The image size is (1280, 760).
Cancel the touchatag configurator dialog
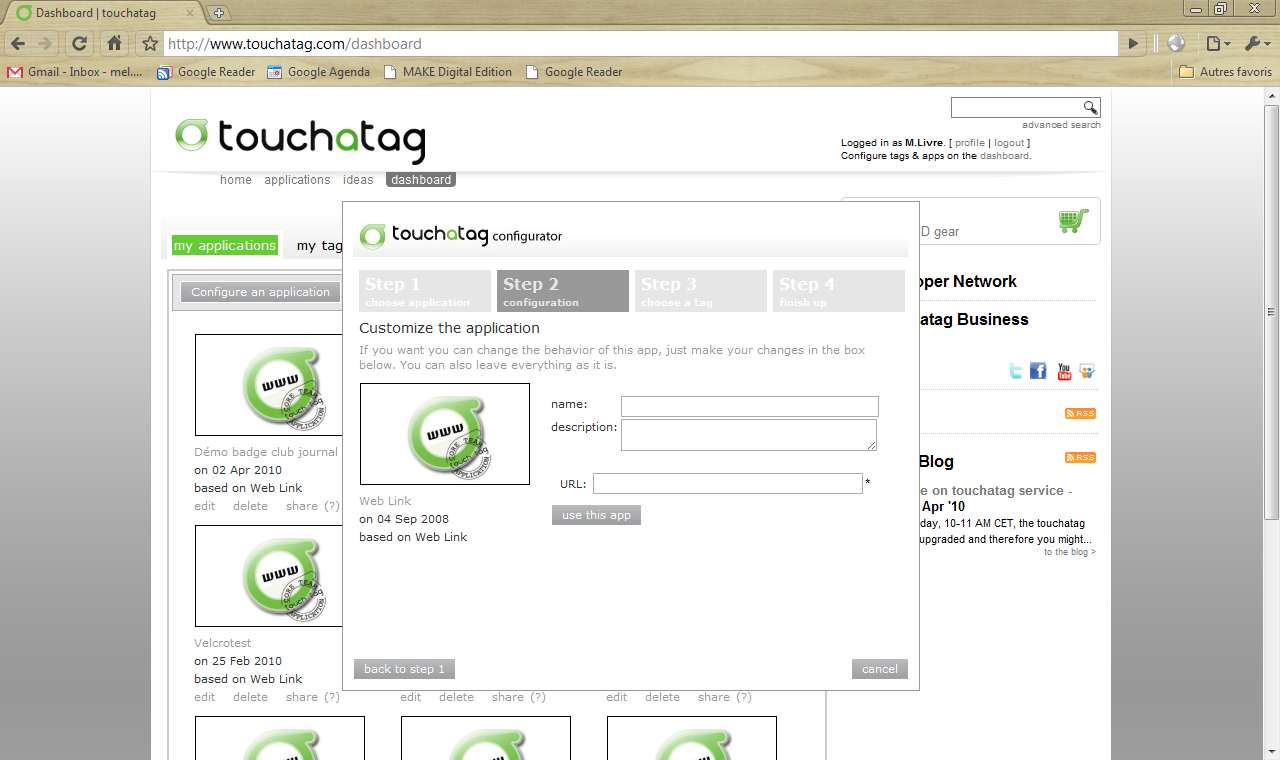[x=880, y=669]
